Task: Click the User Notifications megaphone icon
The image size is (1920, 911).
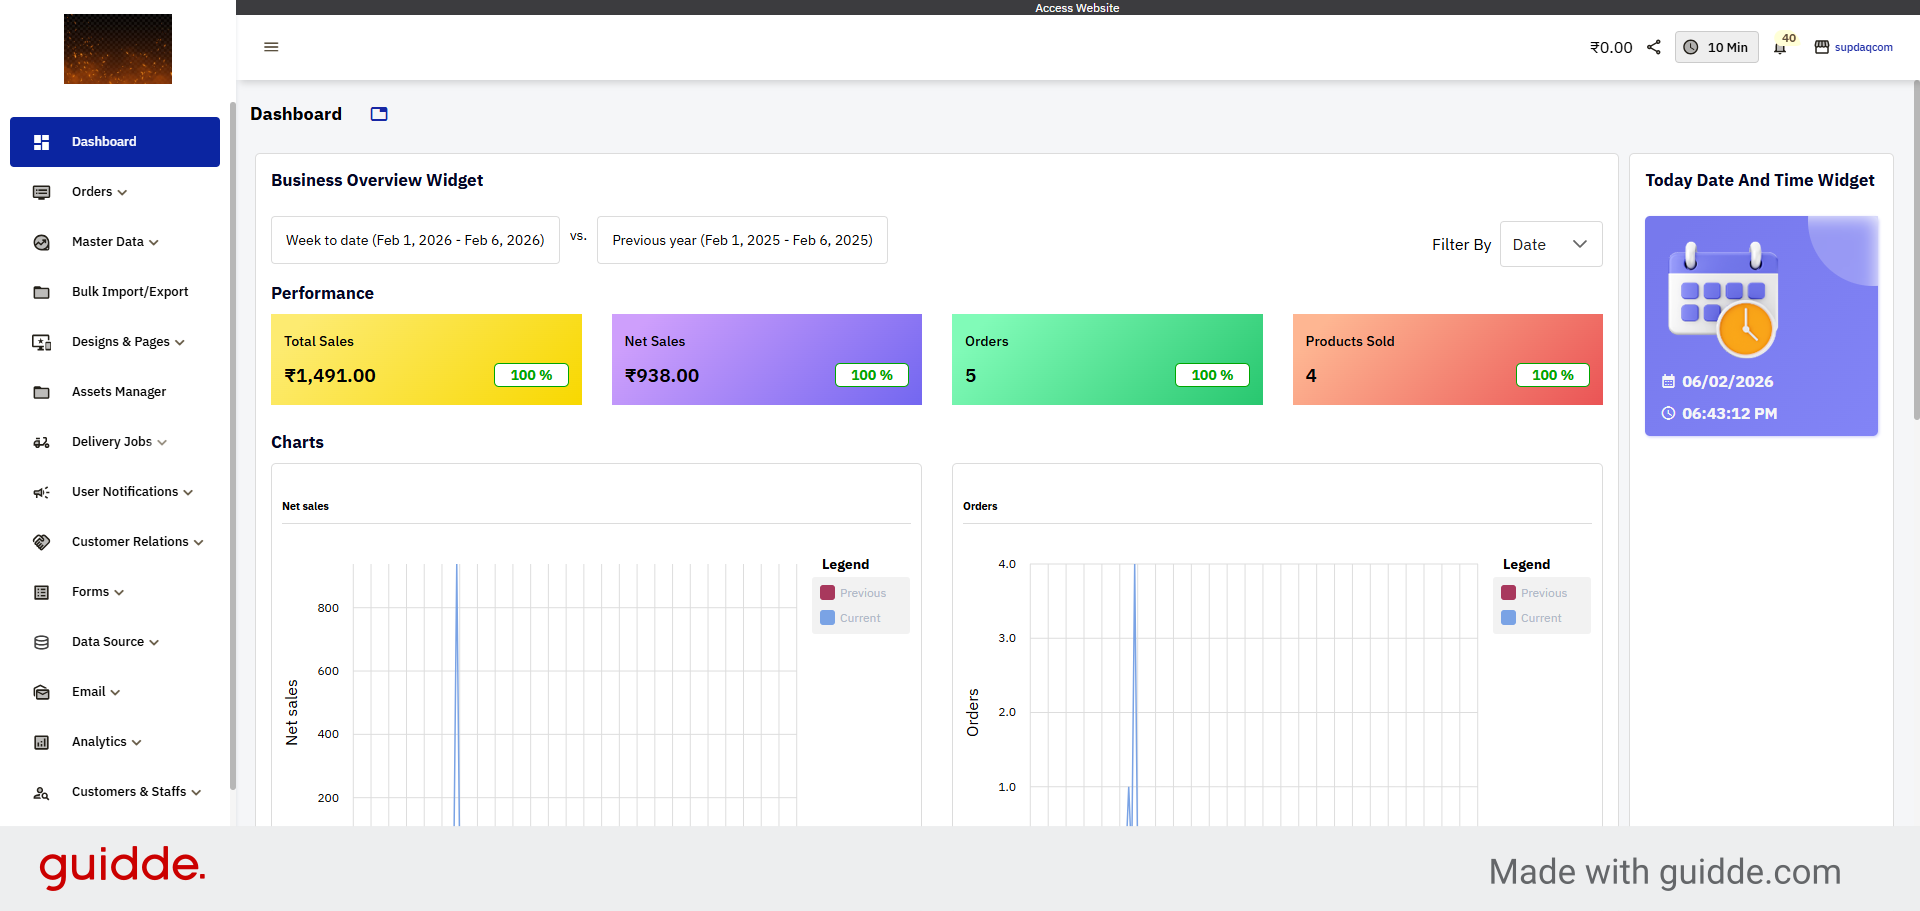Action: (41, 492)
